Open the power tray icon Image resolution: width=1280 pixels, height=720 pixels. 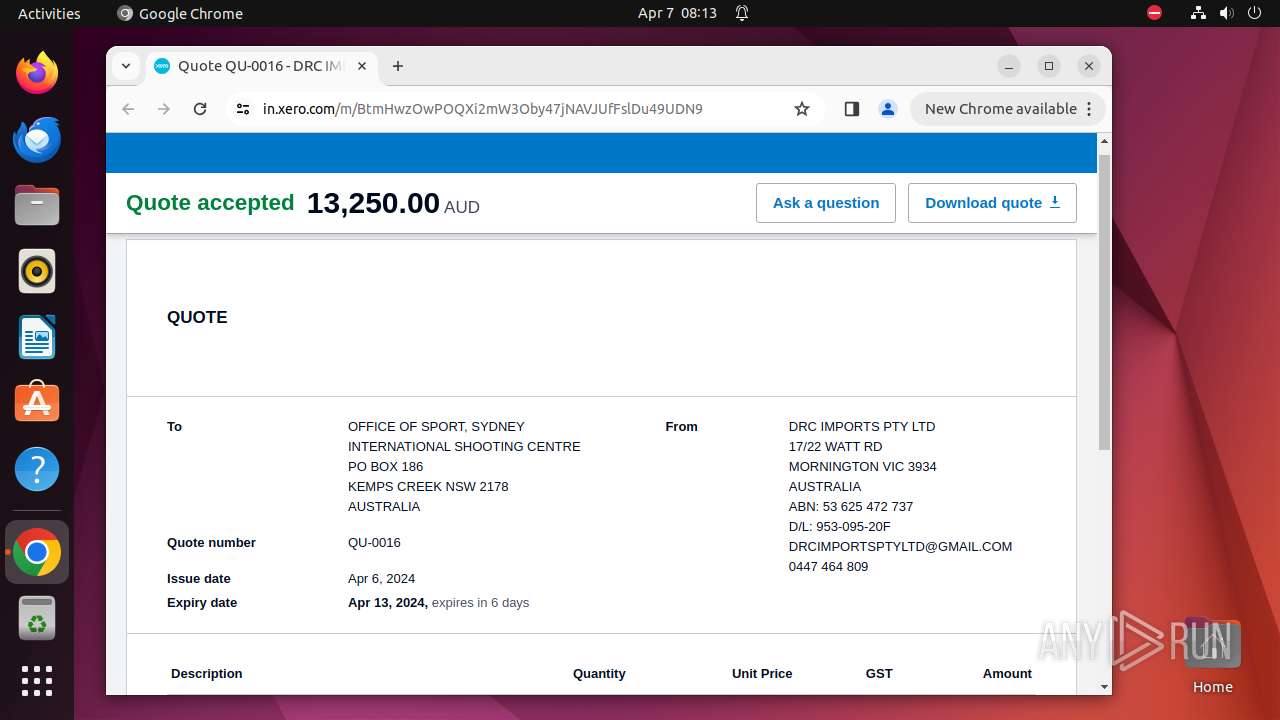[1255, 13]
